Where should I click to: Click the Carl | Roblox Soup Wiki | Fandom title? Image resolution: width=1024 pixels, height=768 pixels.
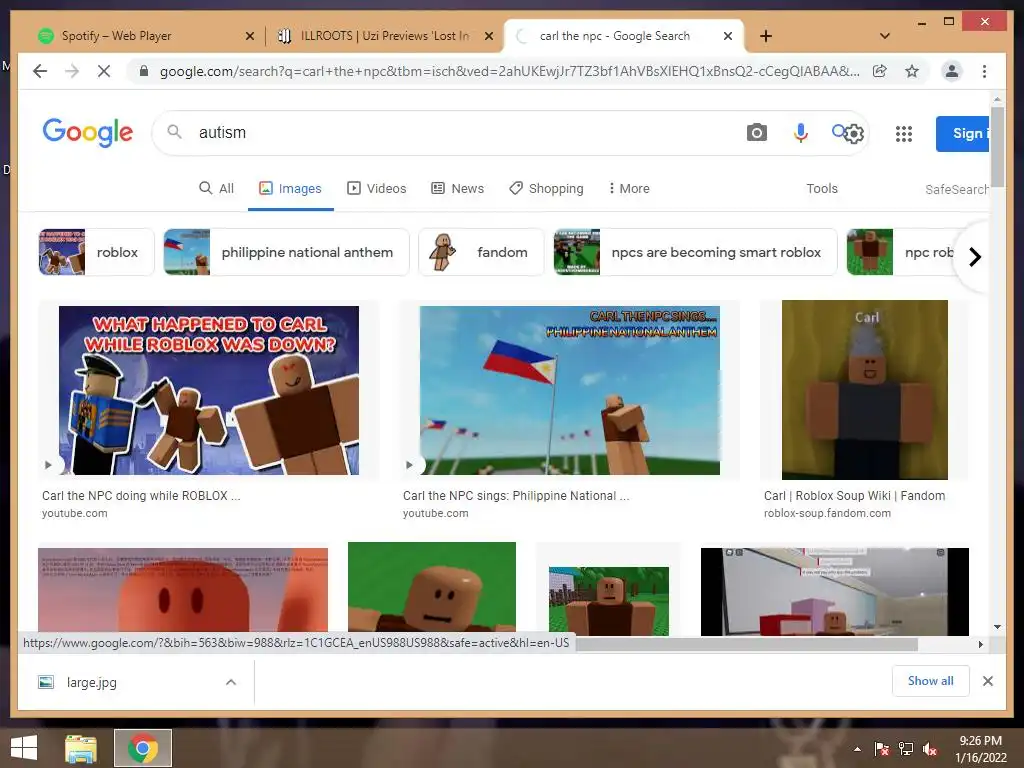coord(854,496)
